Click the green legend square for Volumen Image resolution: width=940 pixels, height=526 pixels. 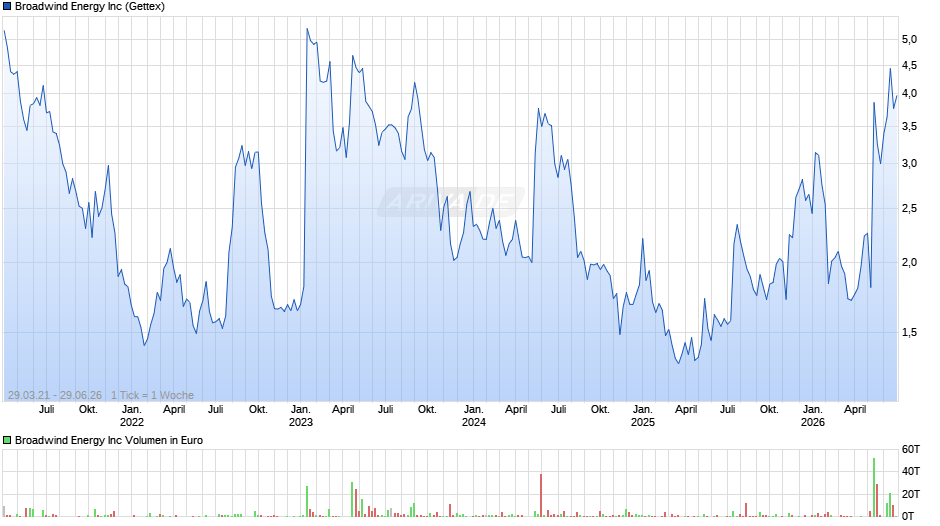(x=7, y=440)
